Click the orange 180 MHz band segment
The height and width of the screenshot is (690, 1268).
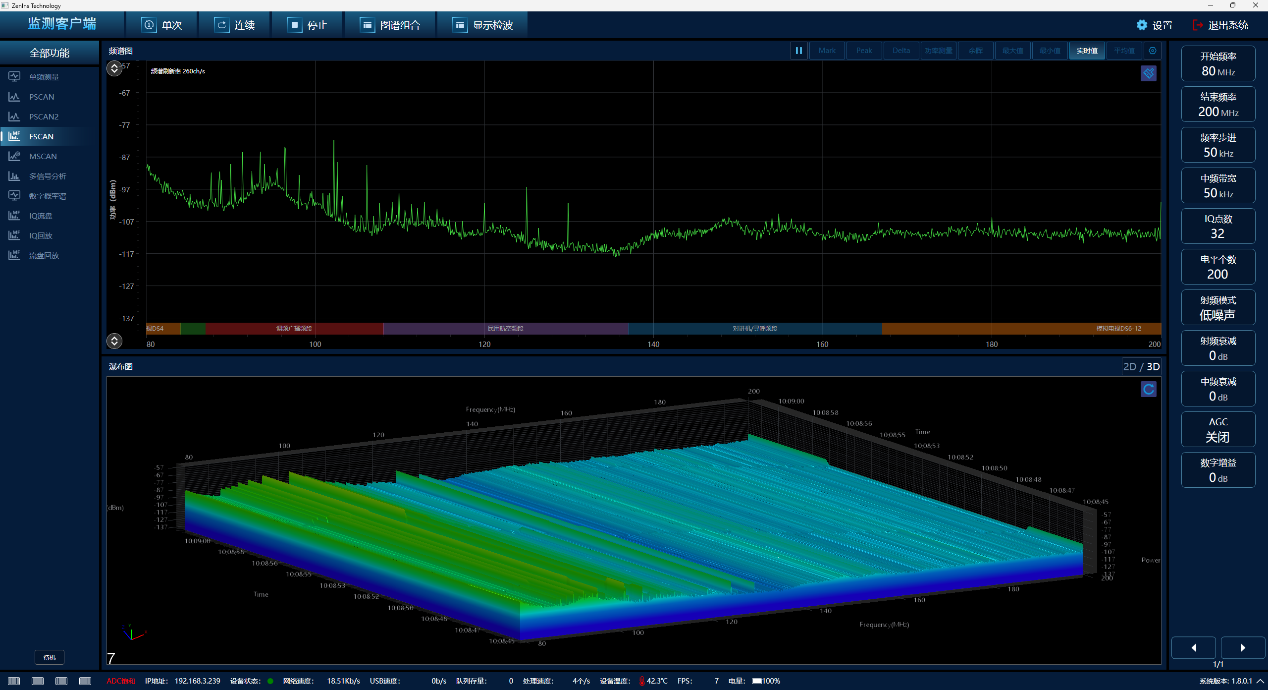tap(1021, 328)
